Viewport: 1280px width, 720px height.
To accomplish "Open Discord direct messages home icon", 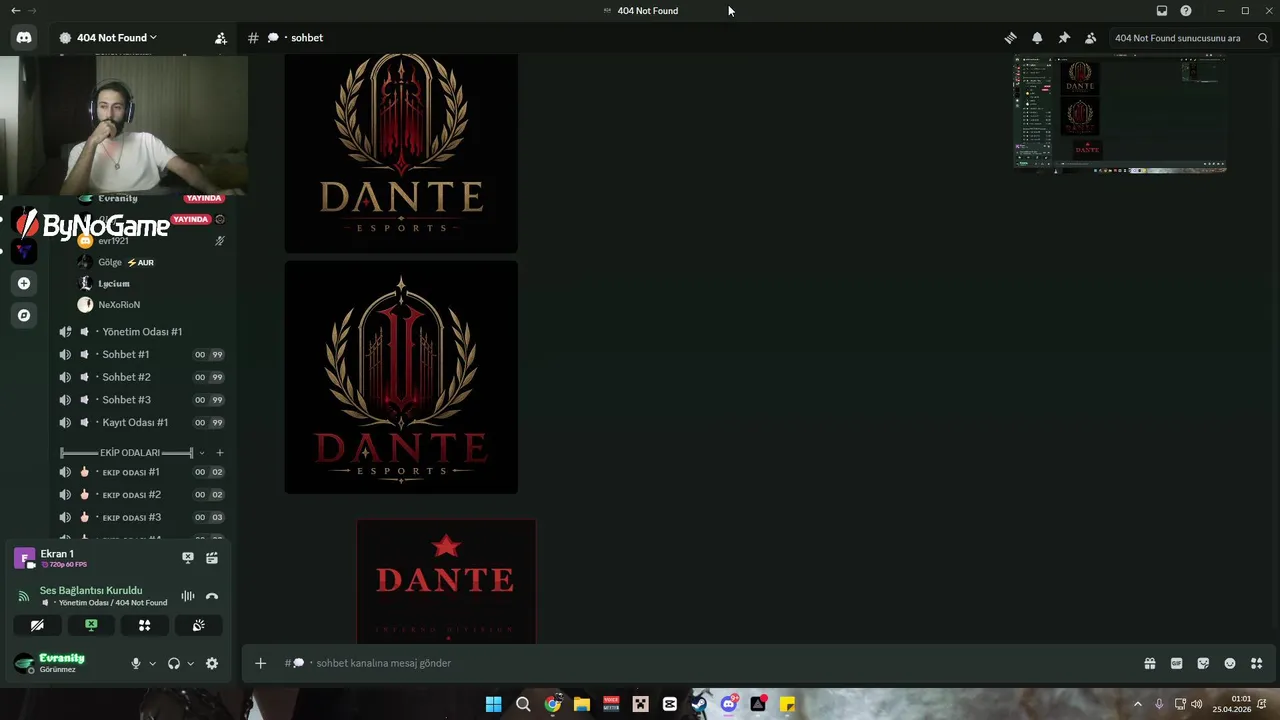I will pos(24,38).
